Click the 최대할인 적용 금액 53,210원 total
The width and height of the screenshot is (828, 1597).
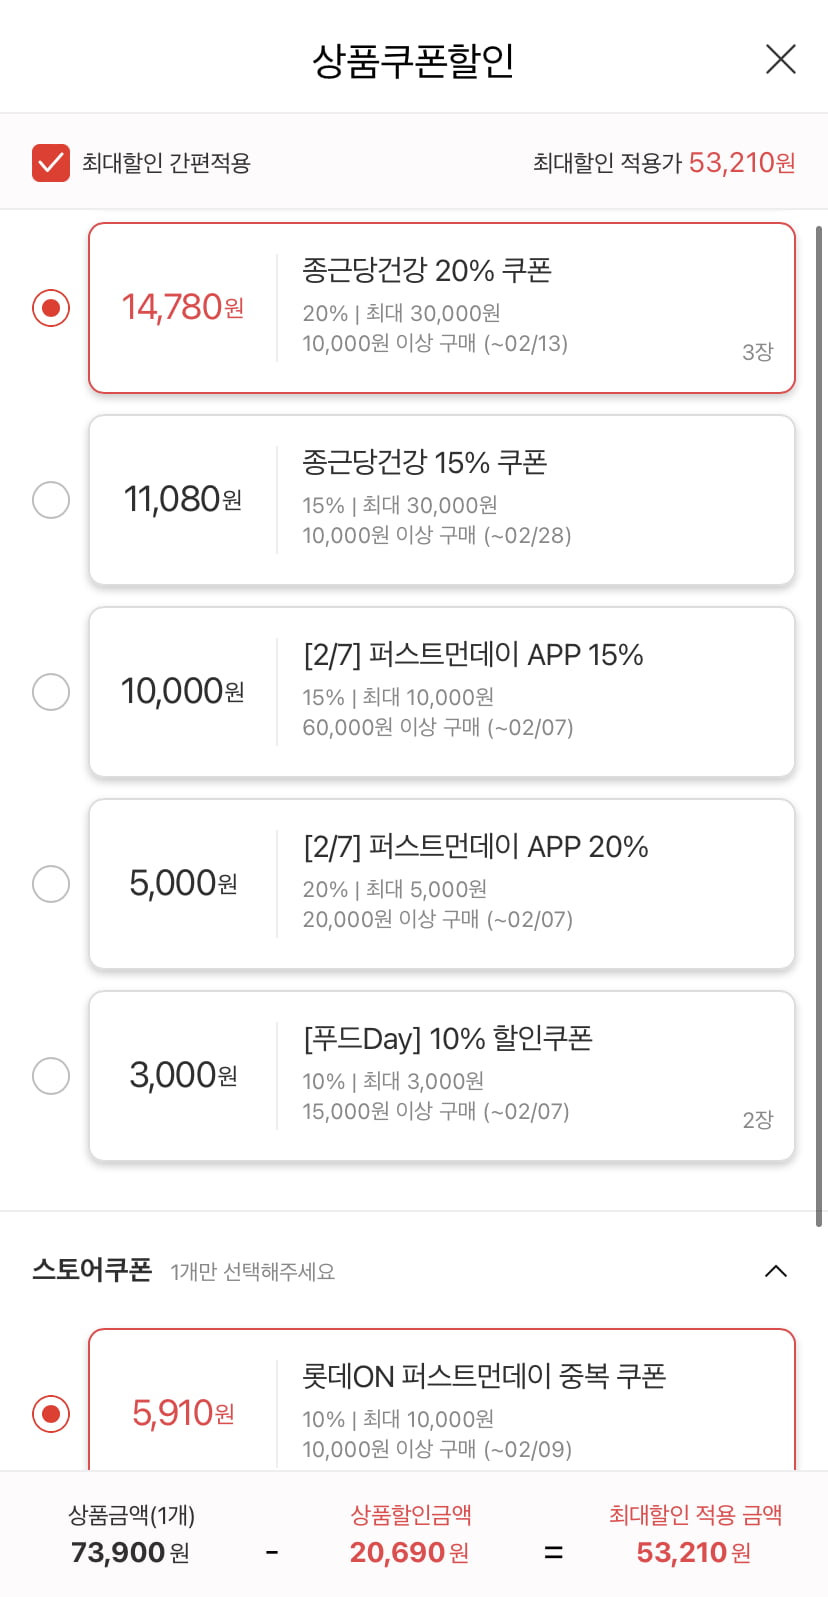click(x=695, y=1534)
